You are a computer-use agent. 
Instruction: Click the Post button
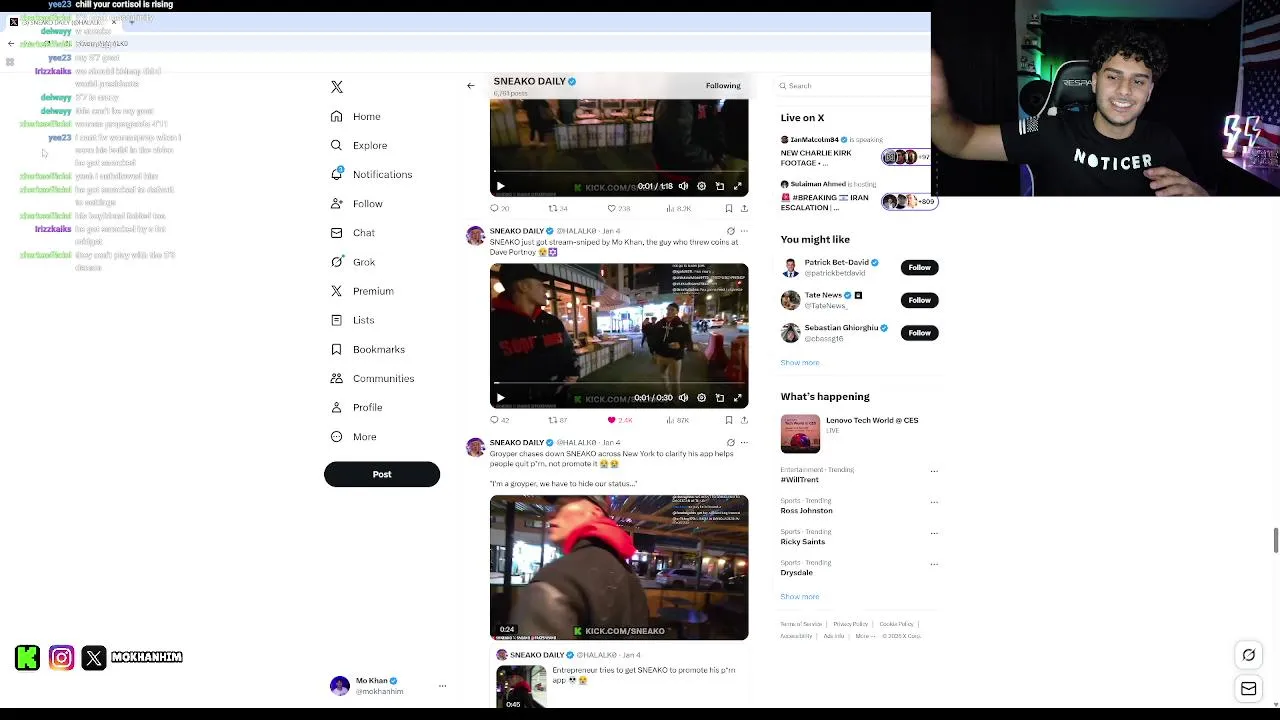coord(382,474)
